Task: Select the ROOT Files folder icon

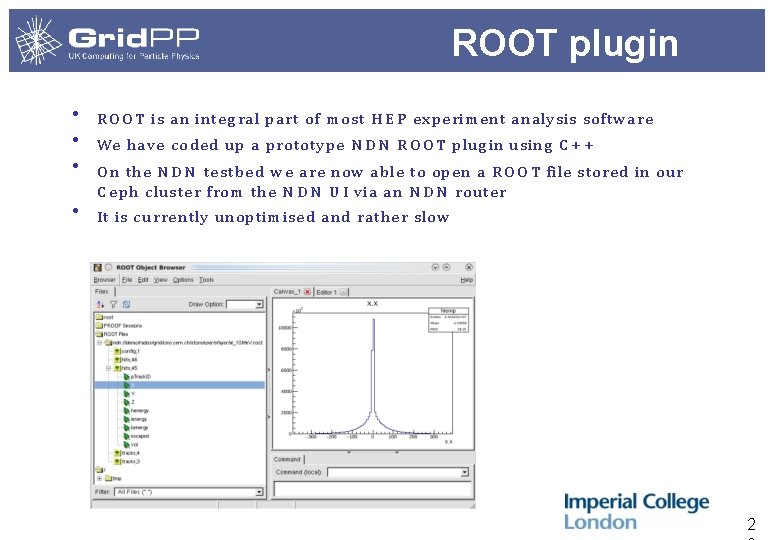Action: [x=99, y=334]
